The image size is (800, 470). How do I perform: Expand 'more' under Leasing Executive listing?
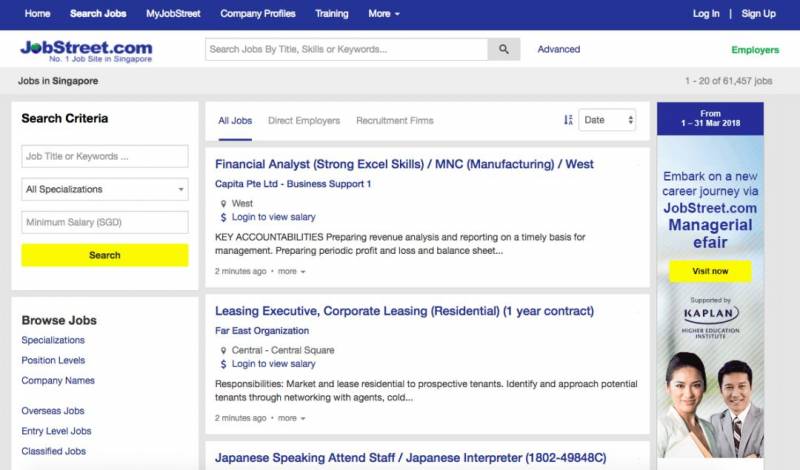(x=291, y=418)
